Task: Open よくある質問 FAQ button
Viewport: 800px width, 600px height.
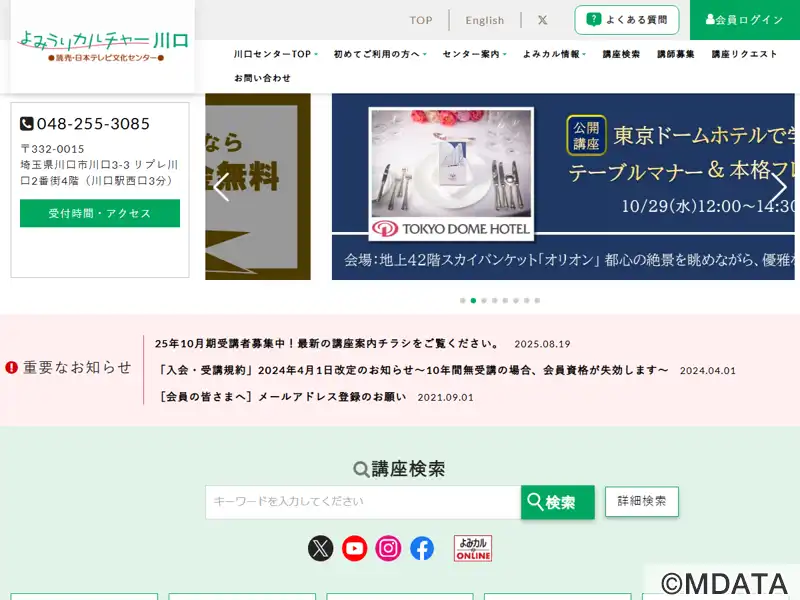Action: [x=627, y=20]
